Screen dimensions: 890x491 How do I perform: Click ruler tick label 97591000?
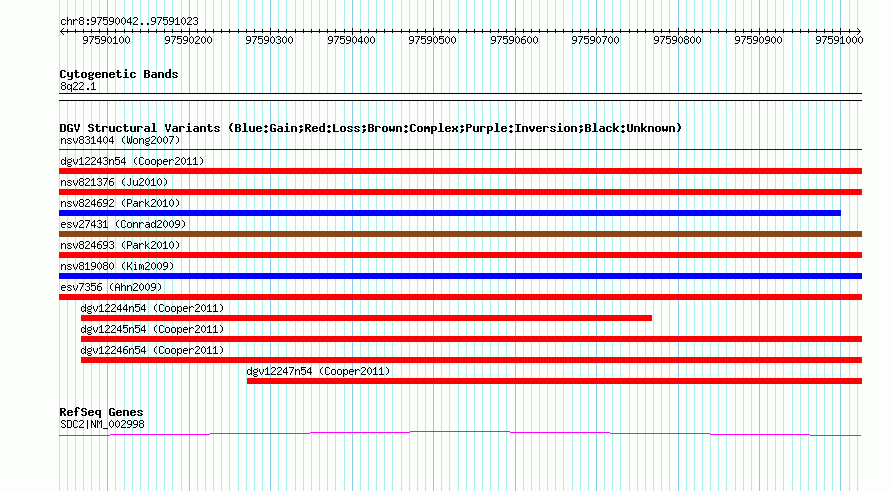(x=839, y=40)
